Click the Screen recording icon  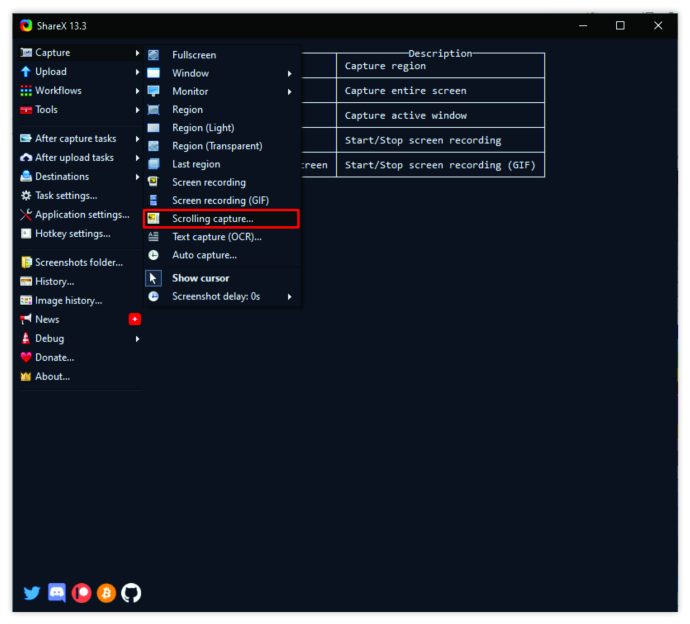(x=153, y=182)
